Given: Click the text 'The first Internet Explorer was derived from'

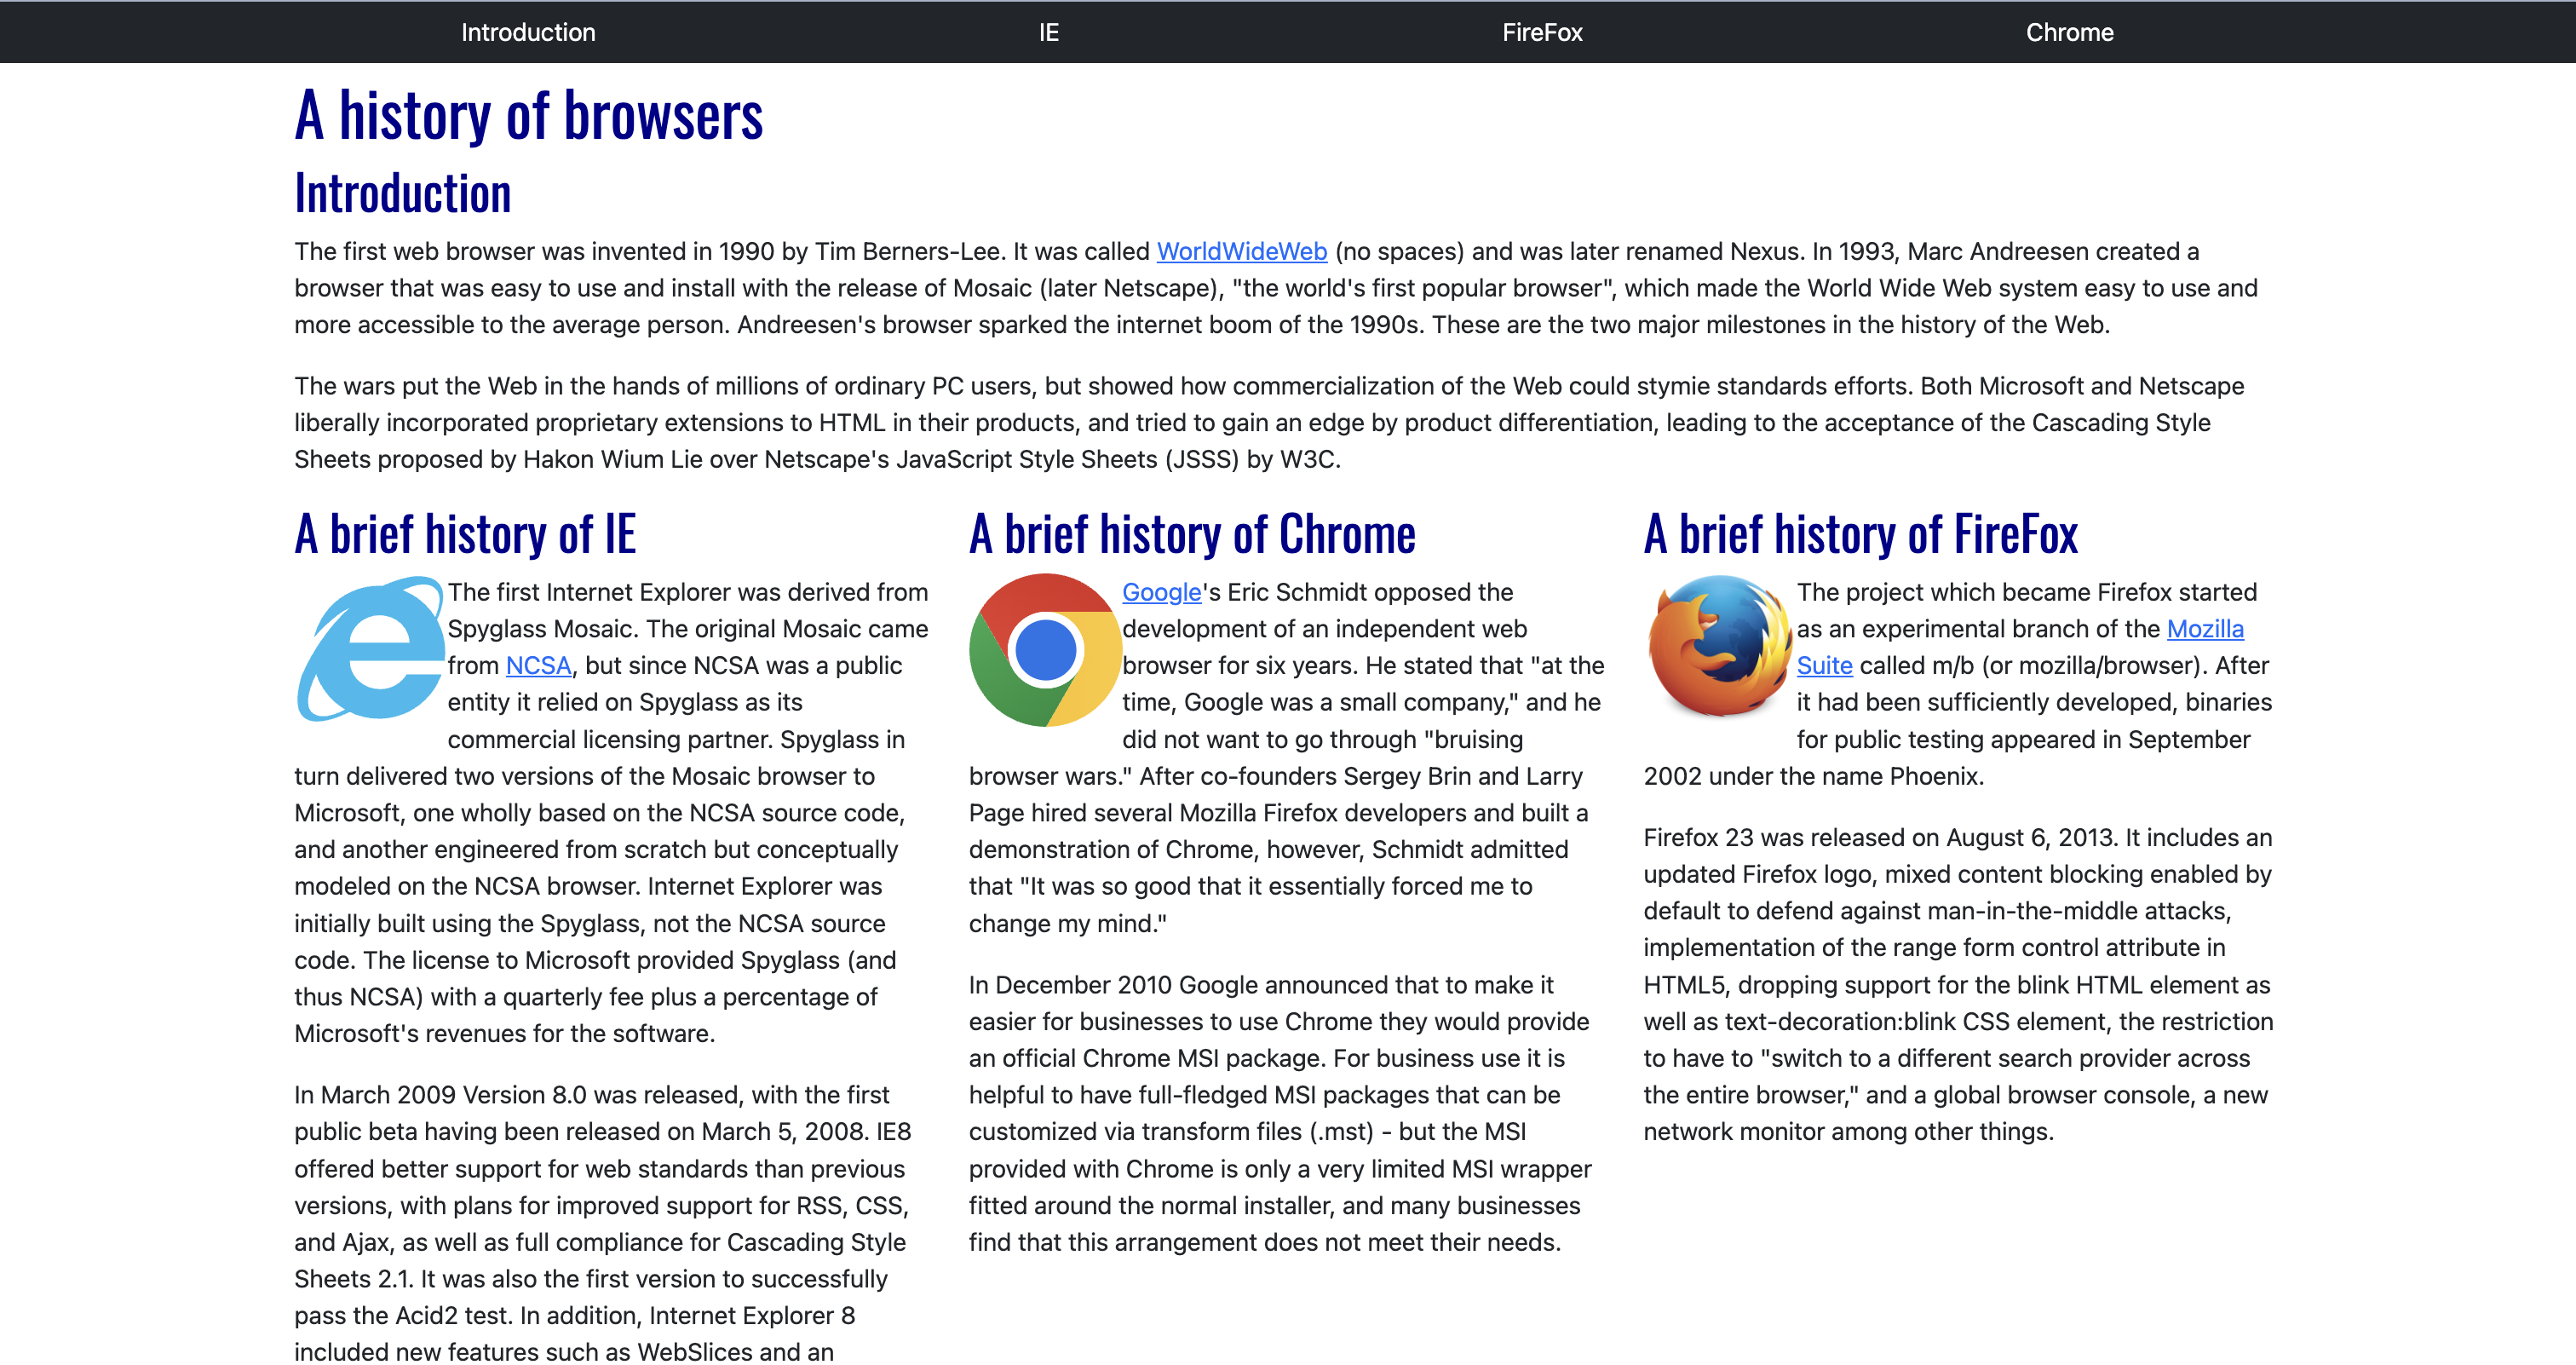Looking at the screenshot, I should coord(688,592).
